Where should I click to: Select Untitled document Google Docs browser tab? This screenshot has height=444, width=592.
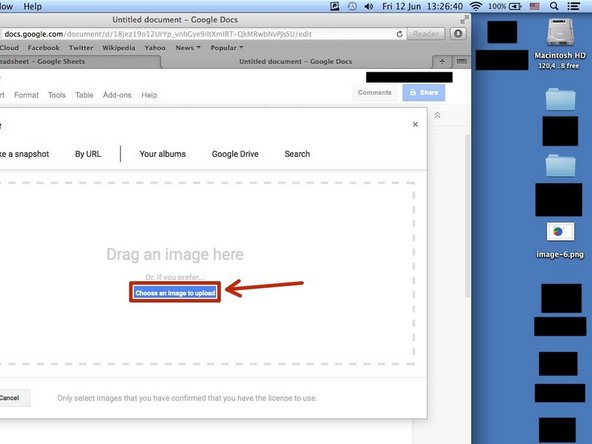coord(296,62)
